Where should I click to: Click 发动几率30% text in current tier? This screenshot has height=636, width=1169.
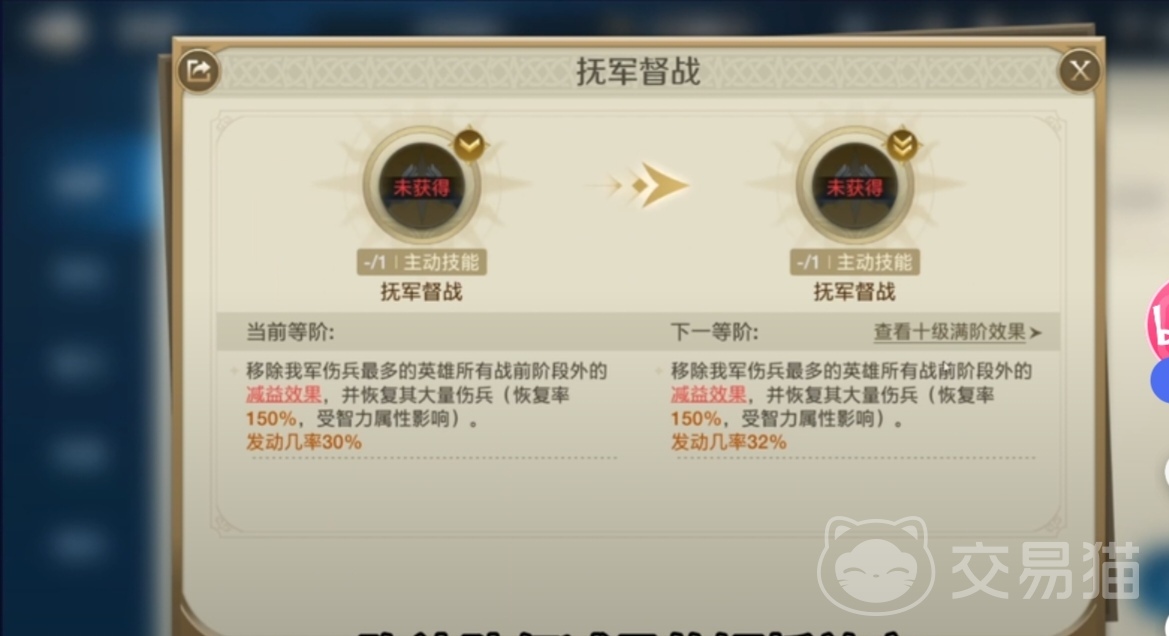point(303,442)
